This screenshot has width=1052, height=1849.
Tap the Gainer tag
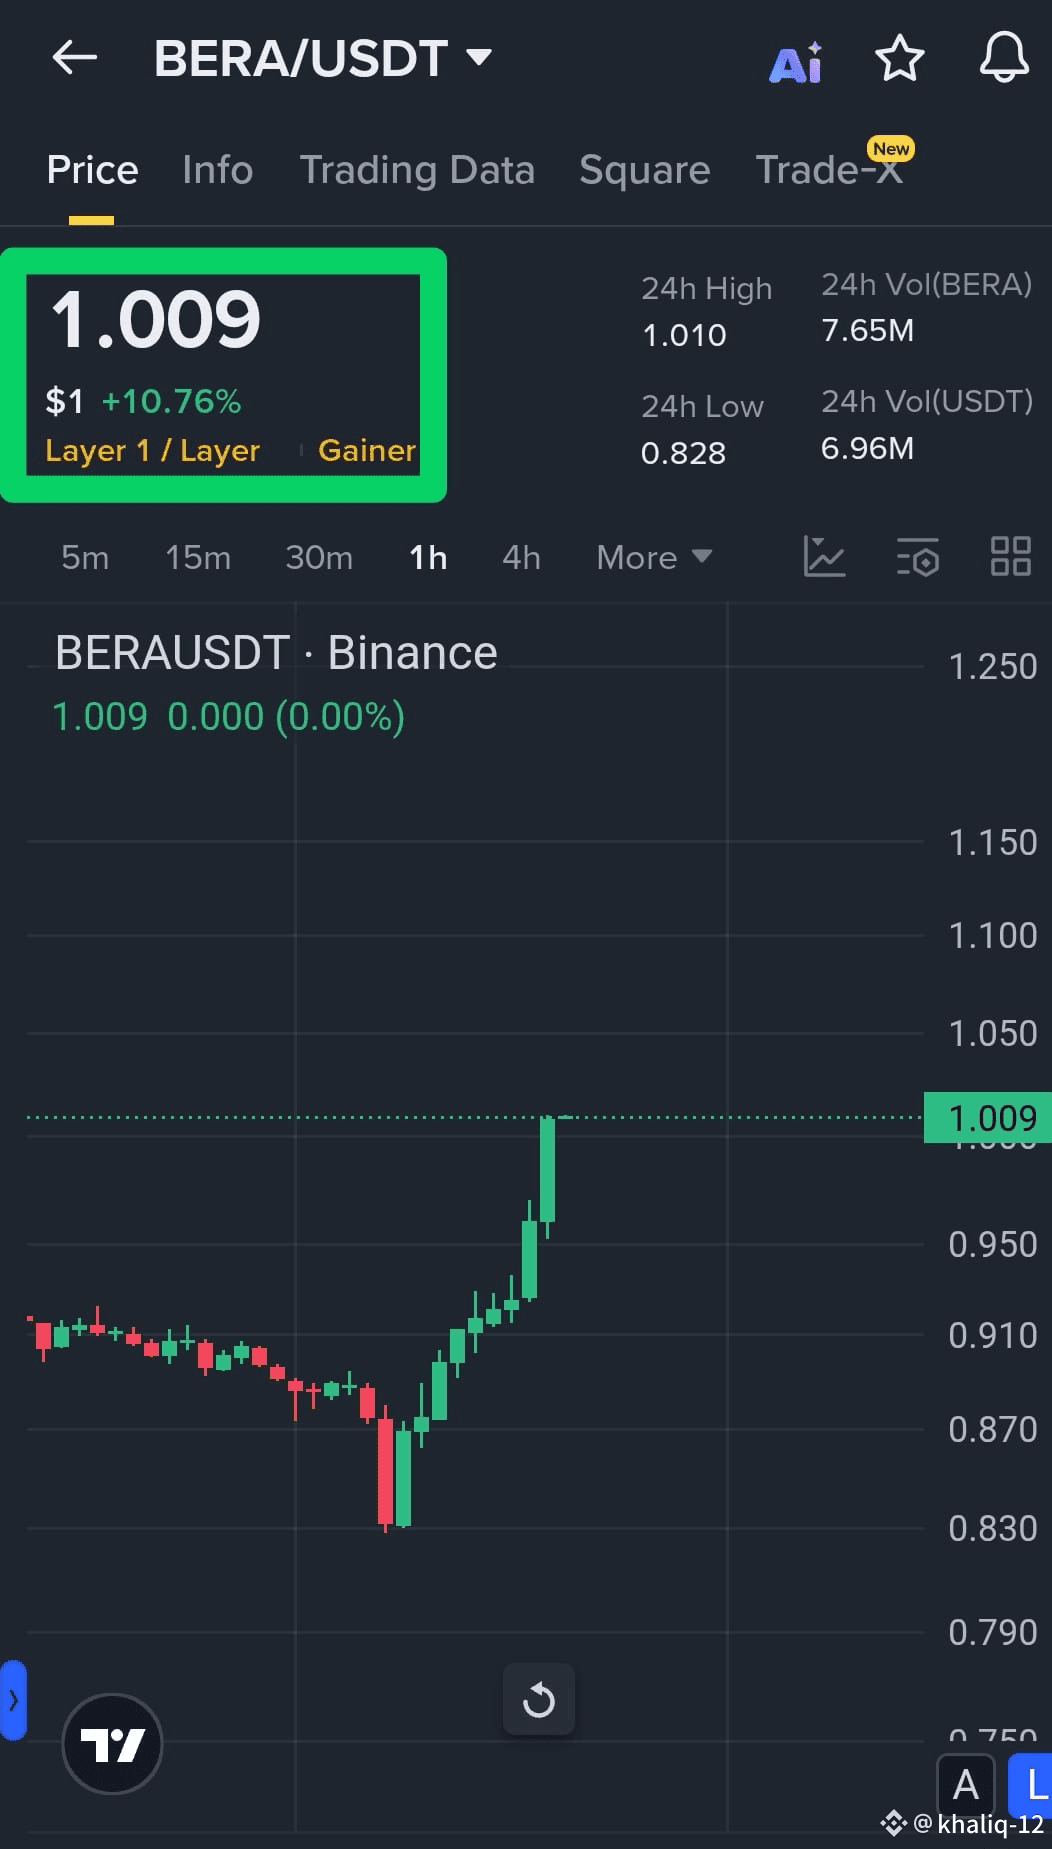tap(367, 451)
